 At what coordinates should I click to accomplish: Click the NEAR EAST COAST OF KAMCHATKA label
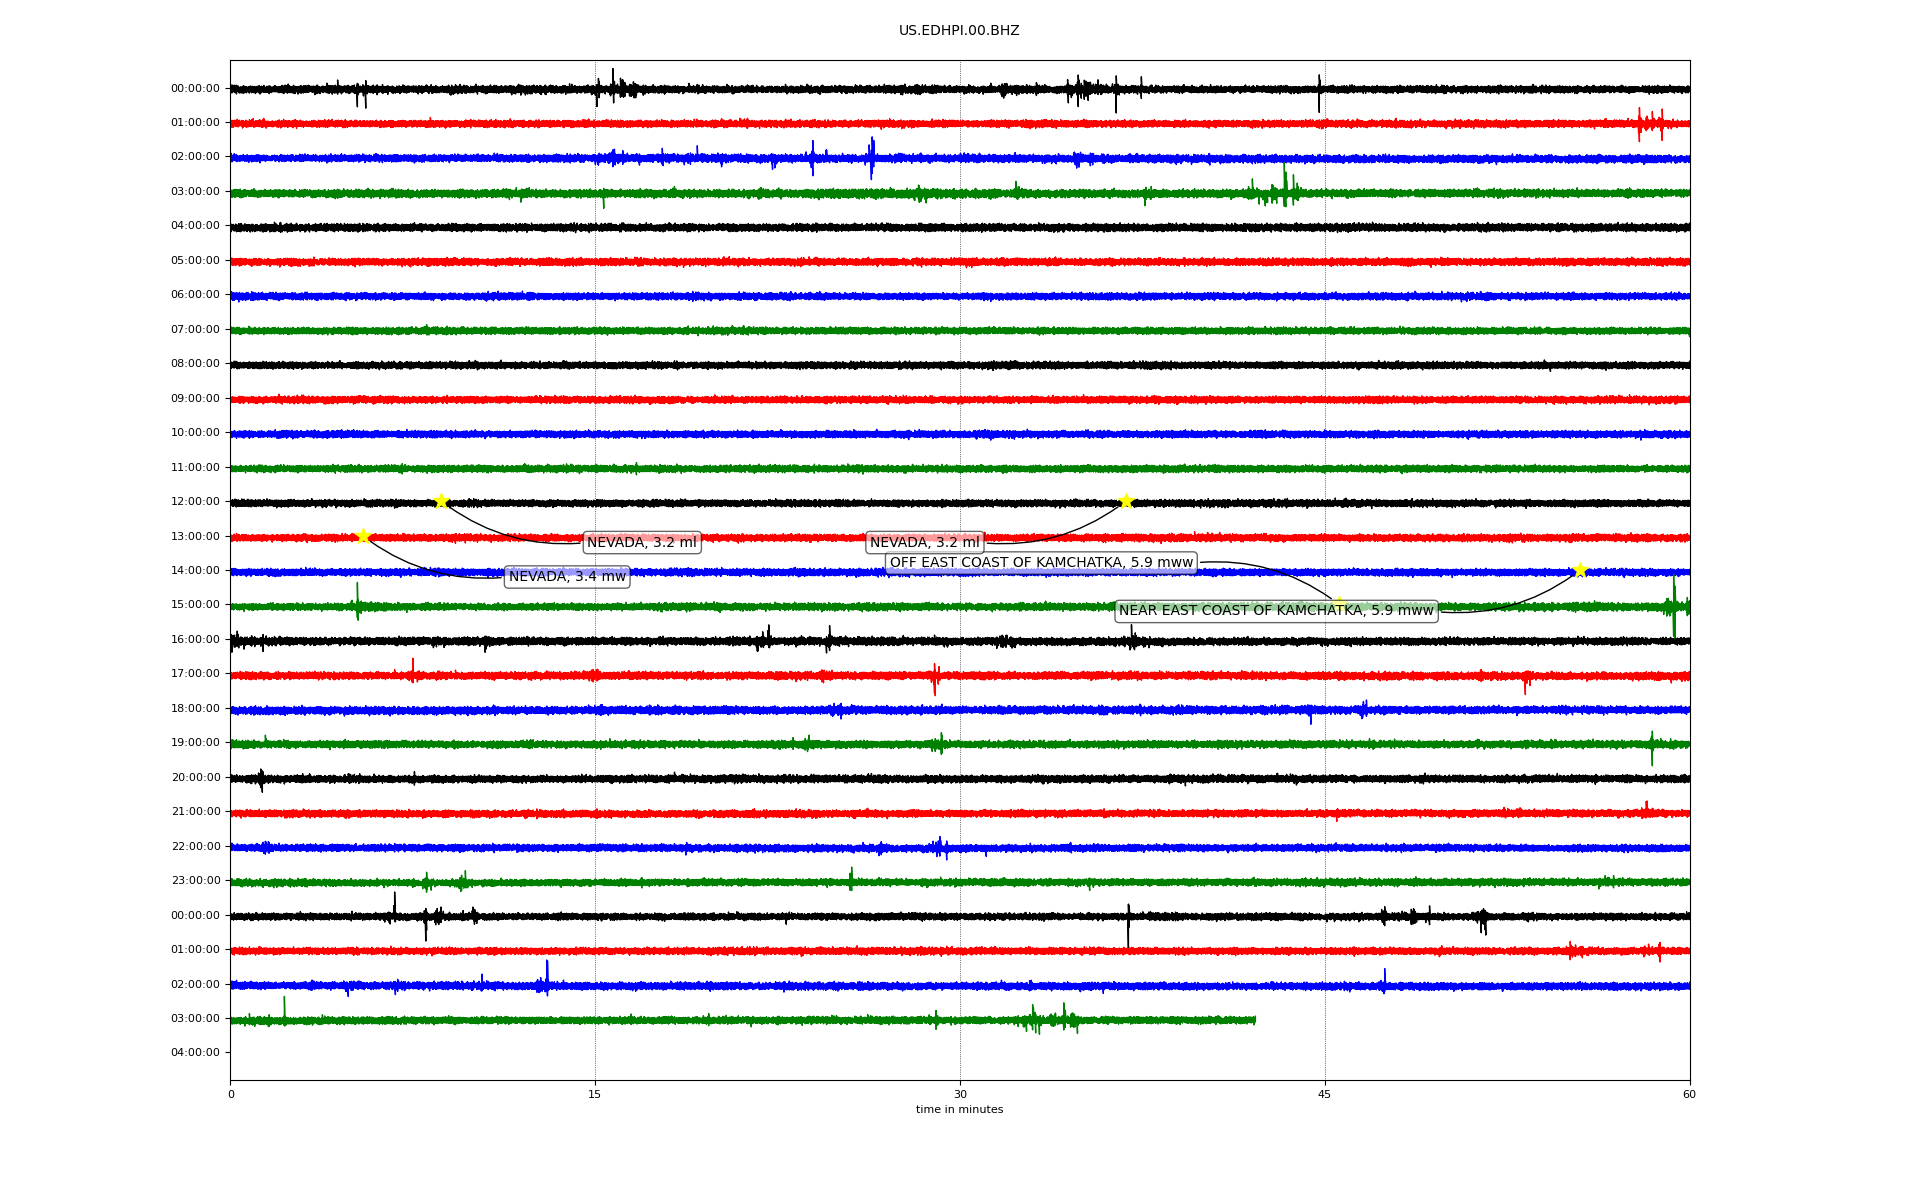tap(1276, 610)
